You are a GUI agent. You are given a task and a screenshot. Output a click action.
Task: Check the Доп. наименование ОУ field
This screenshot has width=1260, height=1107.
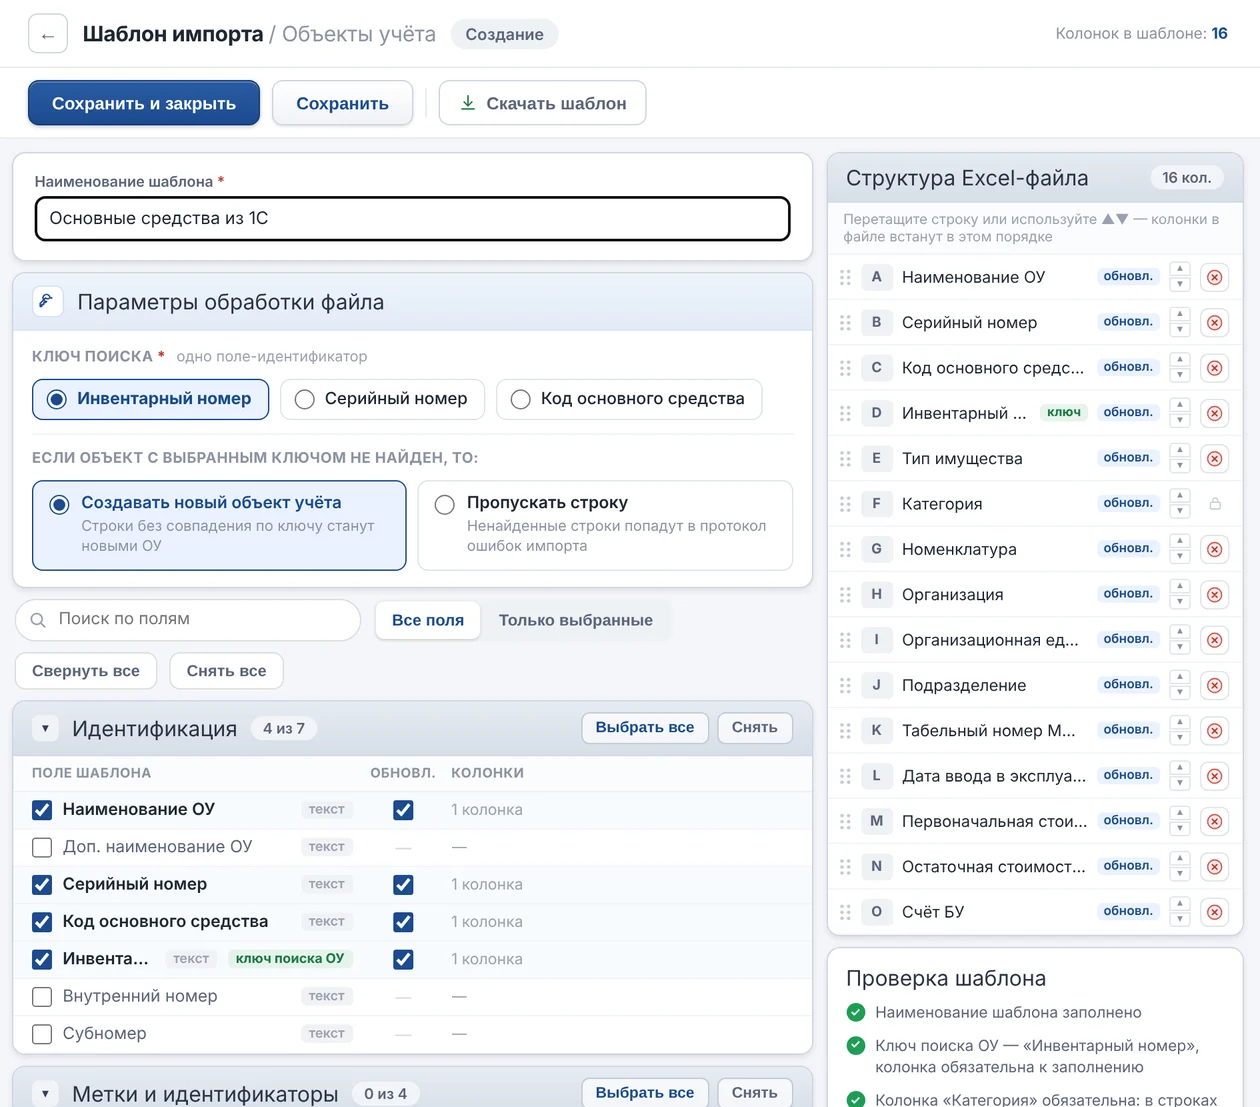tap(42, 847)
